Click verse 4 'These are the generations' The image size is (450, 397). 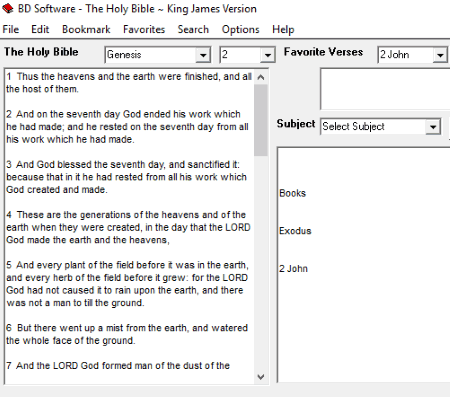(x=128, y=227)
